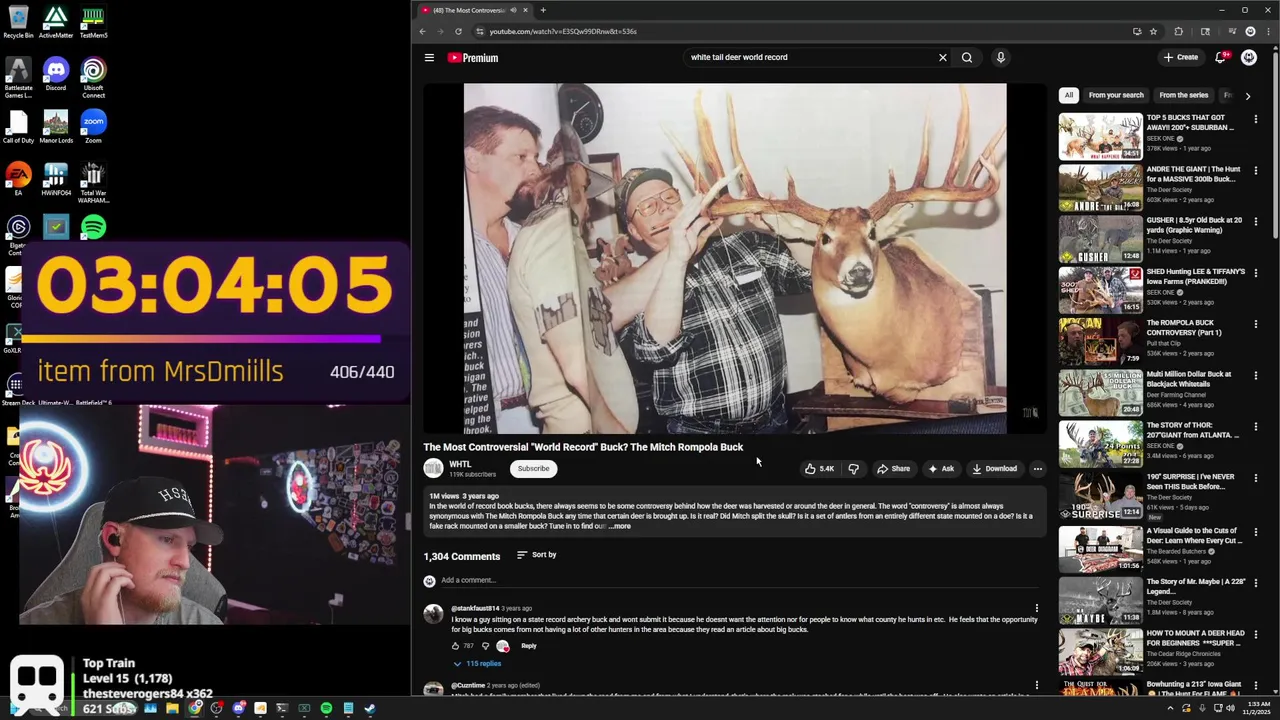The image size is (1280, 720).
Task: Open Chrome extensions puzzle icon
Action: point(1178,32)
